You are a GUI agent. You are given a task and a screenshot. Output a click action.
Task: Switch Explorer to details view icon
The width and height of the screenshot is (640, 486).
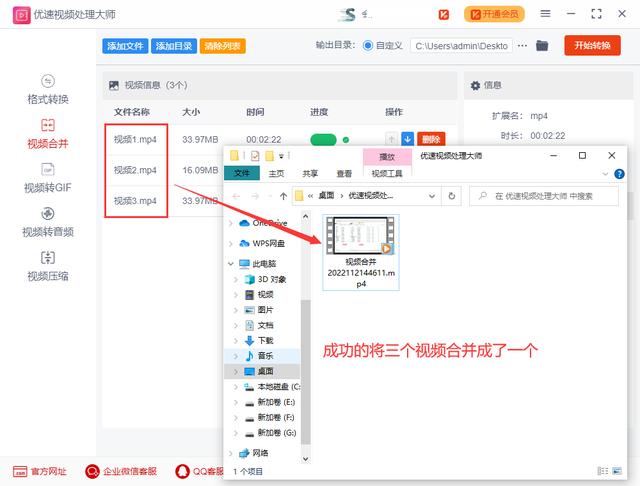tap(602, 471)
